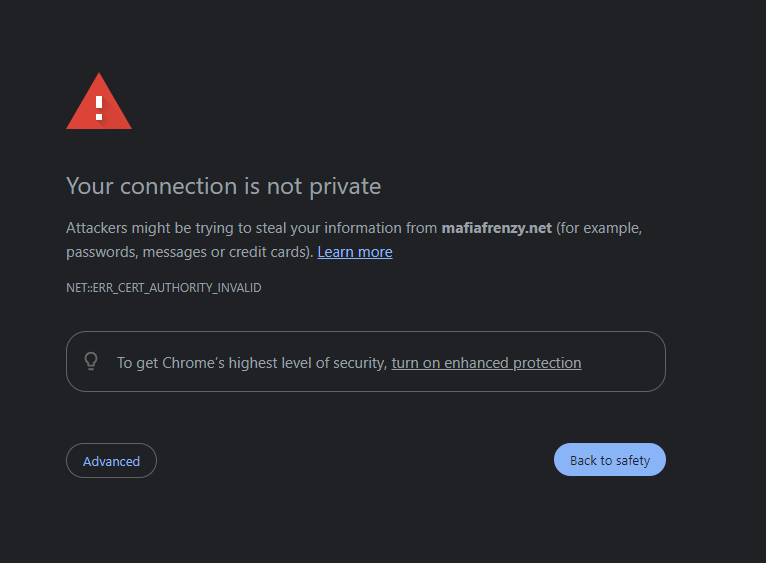
Task: Click the word passwords in the warning
Action: pos(102,252)
